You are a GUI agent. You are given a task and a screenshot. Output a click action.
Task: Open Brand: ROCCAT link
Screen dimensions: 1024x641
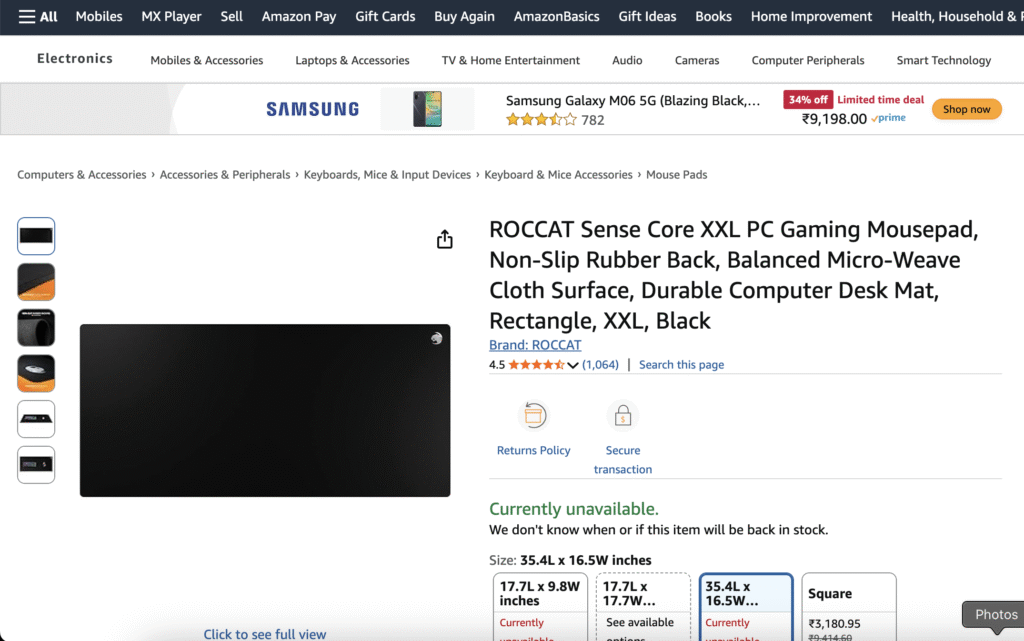tap(535, 345)
